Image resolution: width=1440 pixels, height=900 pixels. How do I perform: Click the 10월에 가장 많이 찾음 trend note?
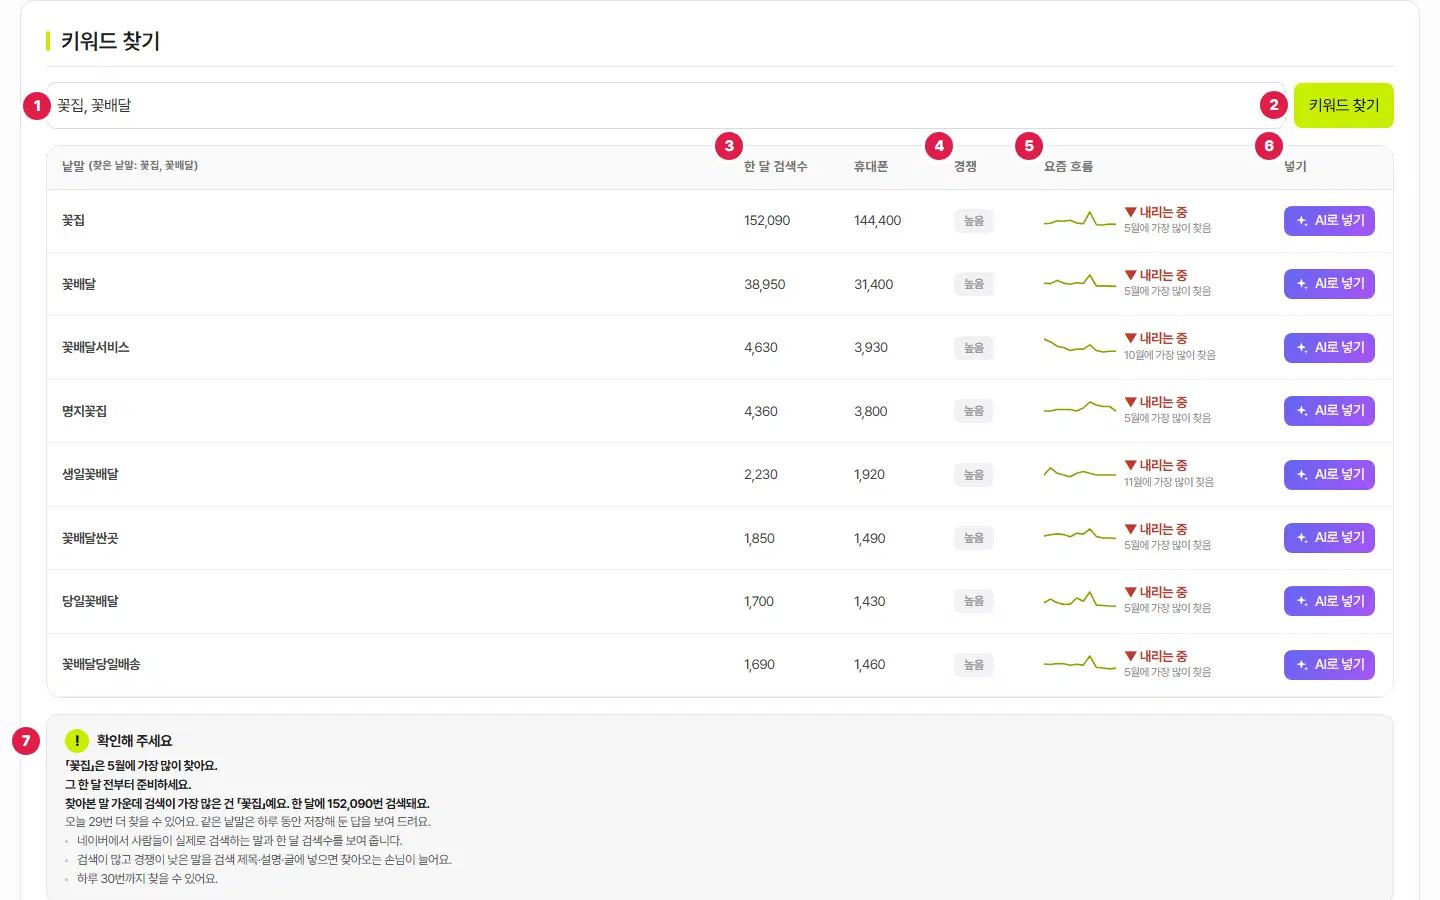tap(1170, 355)
